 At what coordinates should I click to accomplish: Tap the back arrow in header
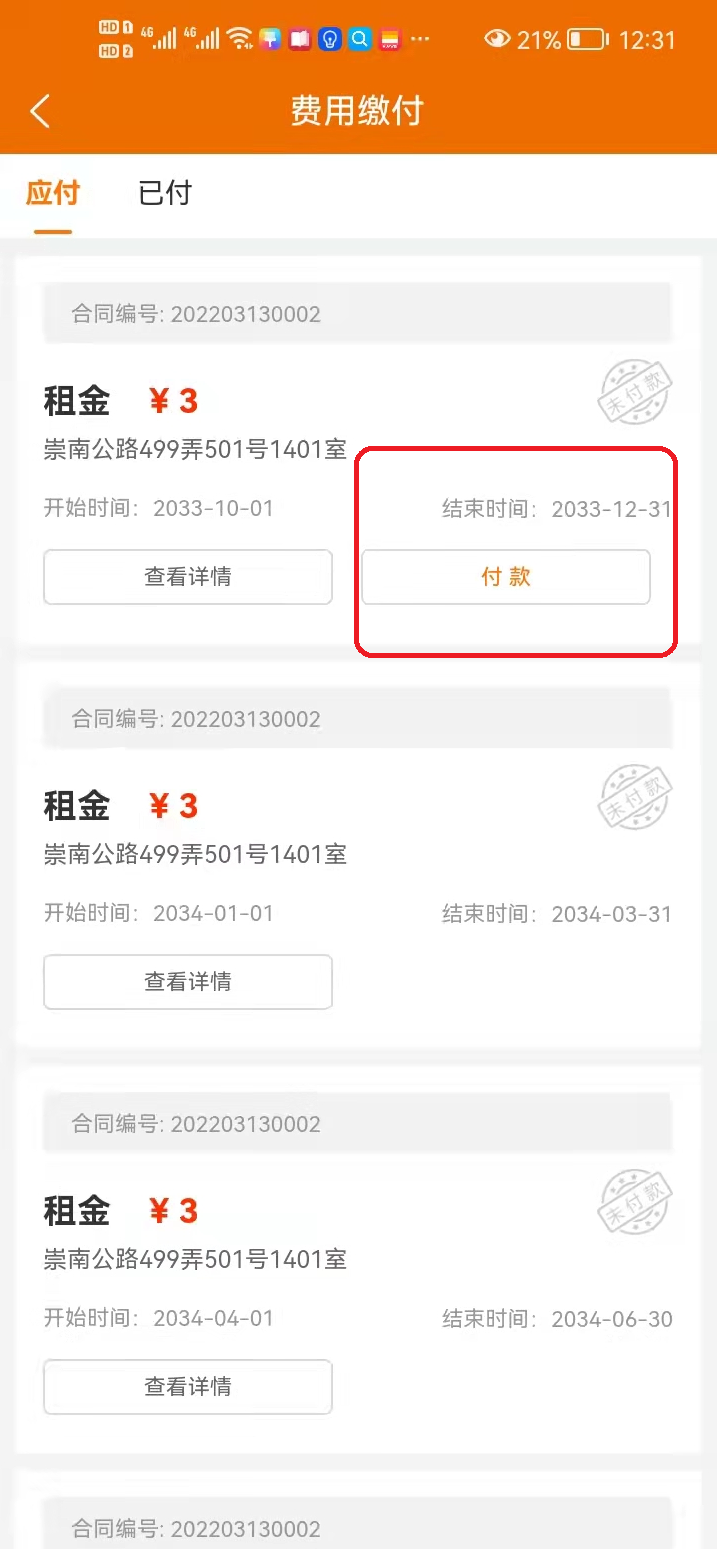click(x=40, y=111)
